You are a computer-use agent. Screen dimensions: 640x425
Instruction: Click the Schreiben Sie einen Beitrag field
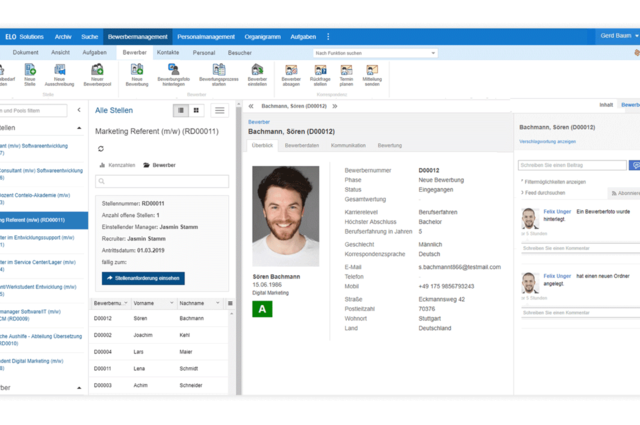click(x=572, y=165)
